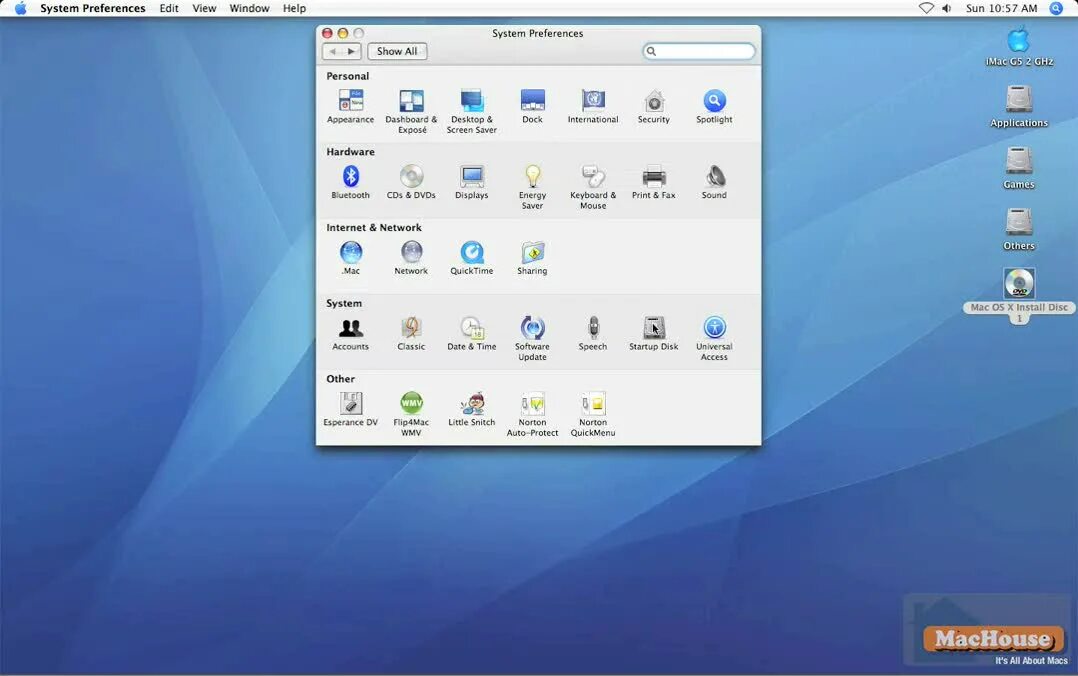
Task: Select the Others desktop drive icon
Action: coord(1019,229)
